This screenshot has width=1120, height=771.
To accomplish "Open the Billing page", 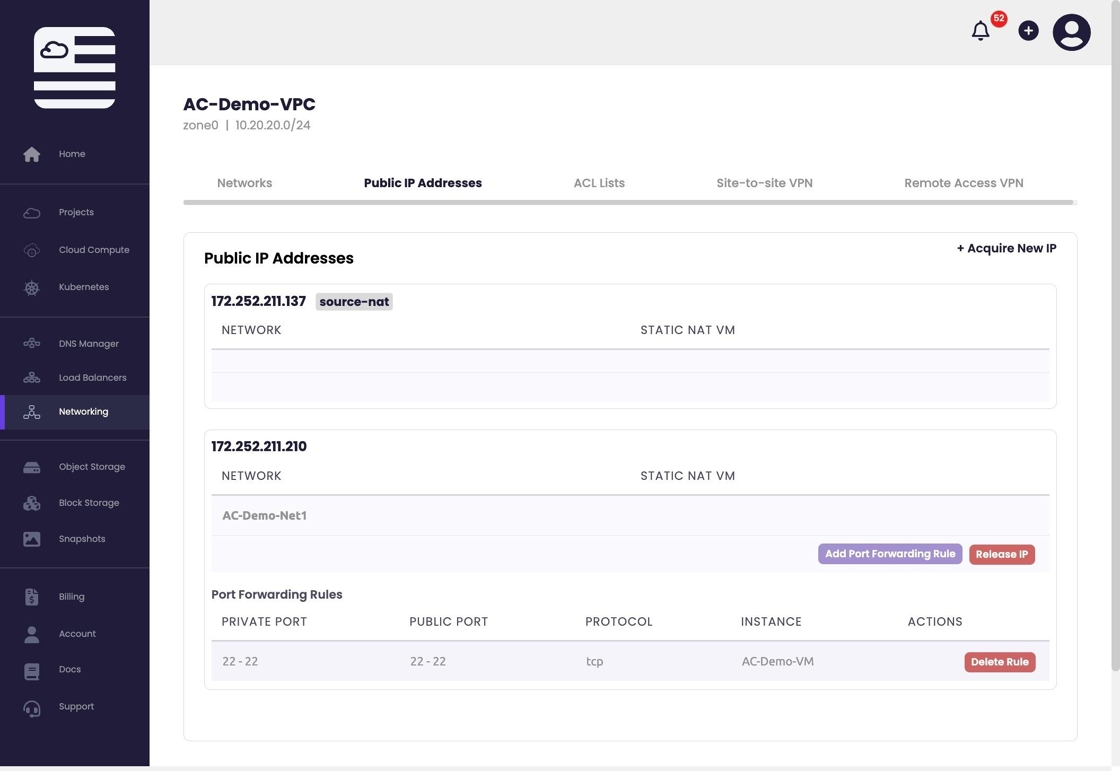I will click(x=71, y=597).
